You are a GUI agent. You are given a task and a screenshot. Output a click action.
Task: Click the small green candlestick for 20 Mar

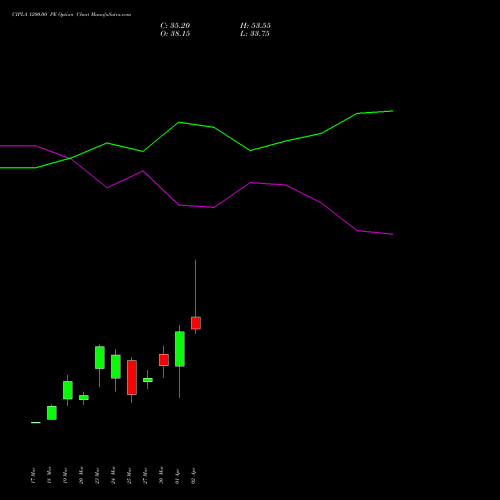click(x=84, y=397)
